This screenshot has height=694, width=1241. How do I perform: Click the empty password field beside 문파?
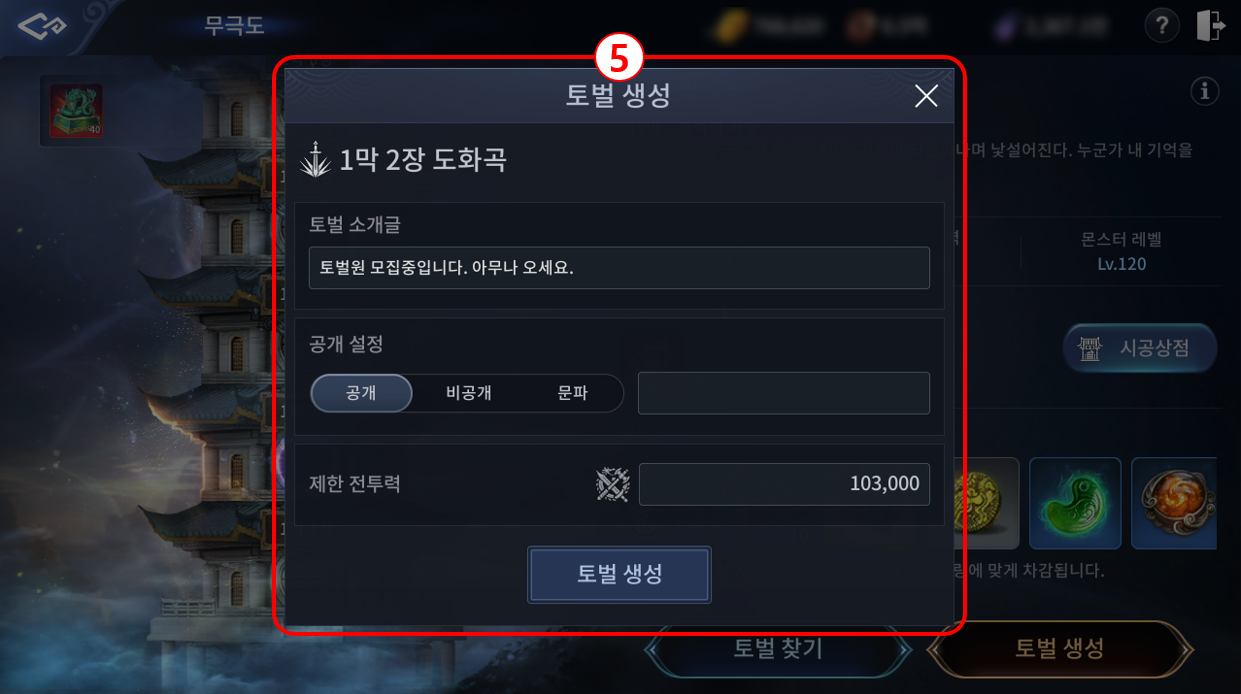[x=784, y=393]
